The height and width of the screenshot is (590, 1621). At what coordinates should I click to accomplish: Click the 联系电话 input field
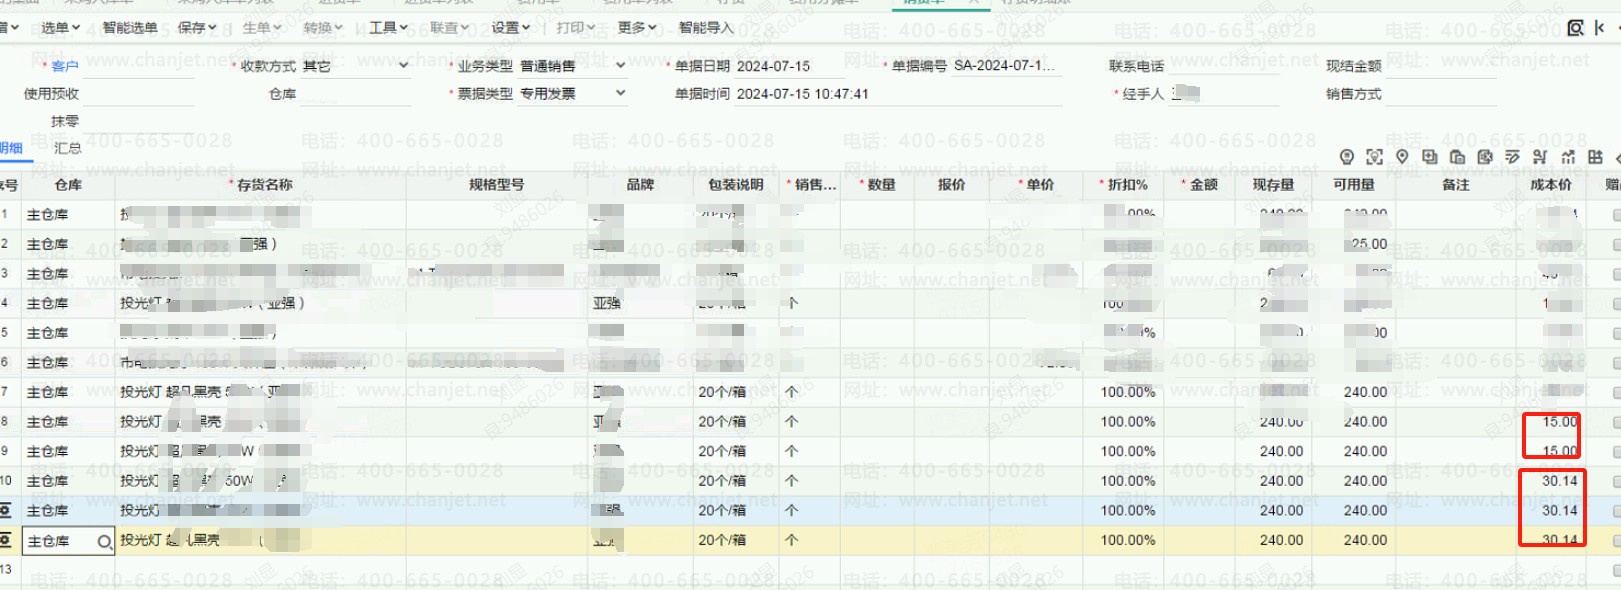tap(1223, 66)
